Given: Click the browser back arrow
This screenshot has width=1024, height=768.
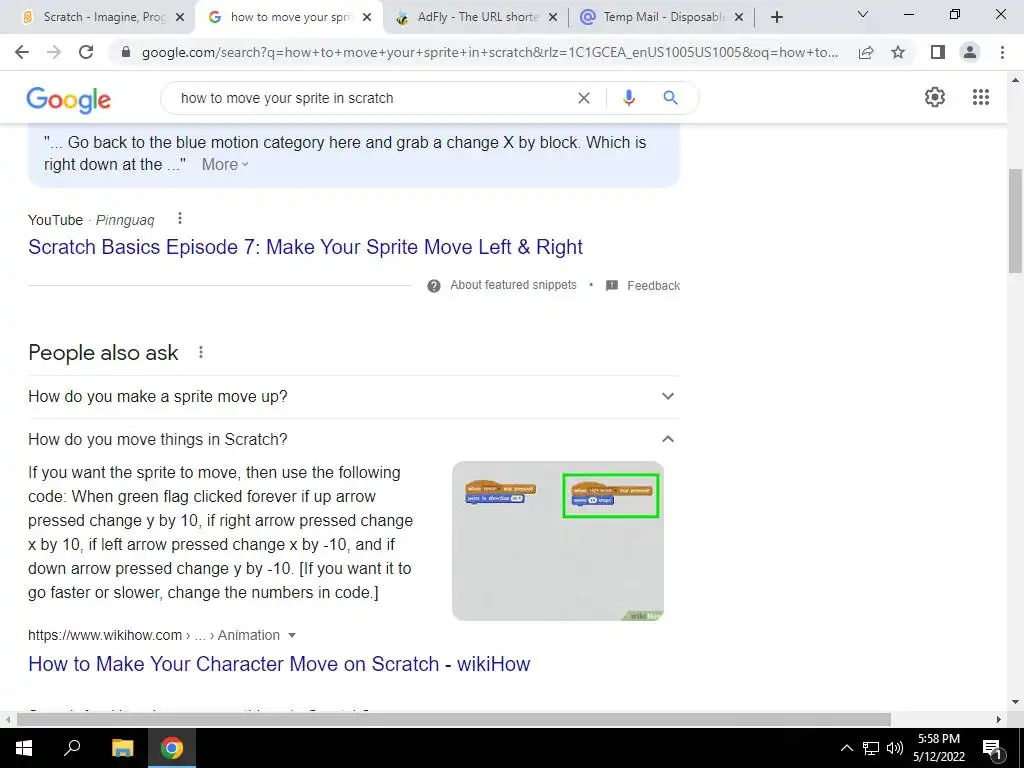Looking at the screenshot, I should tap(22, 52).
